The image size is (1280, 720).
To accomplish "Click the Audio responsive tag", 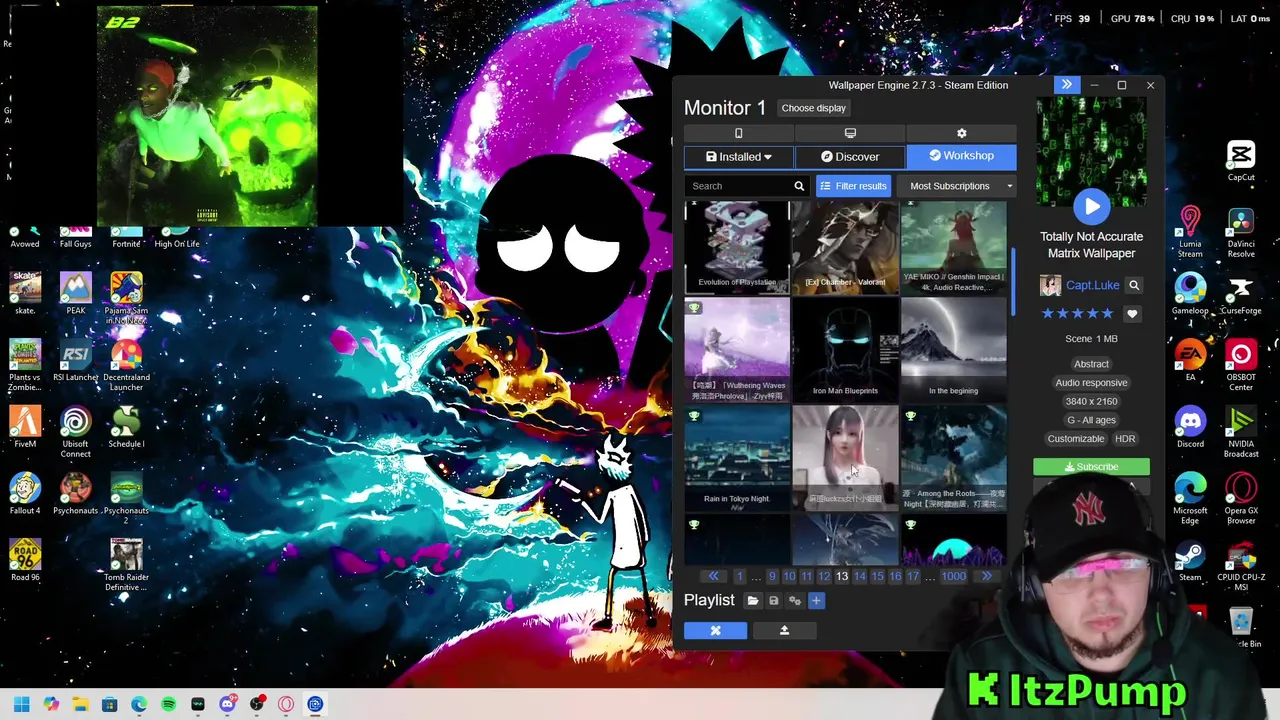I will [1091, 383].
